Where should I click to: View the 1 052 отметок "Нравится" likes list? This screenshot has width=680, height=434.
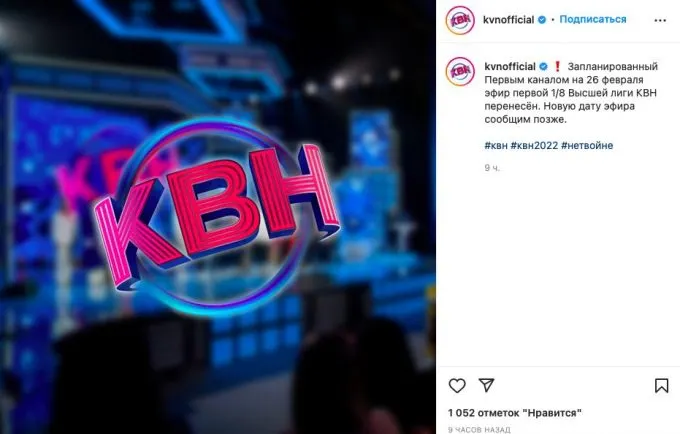[x=515, y=413]
